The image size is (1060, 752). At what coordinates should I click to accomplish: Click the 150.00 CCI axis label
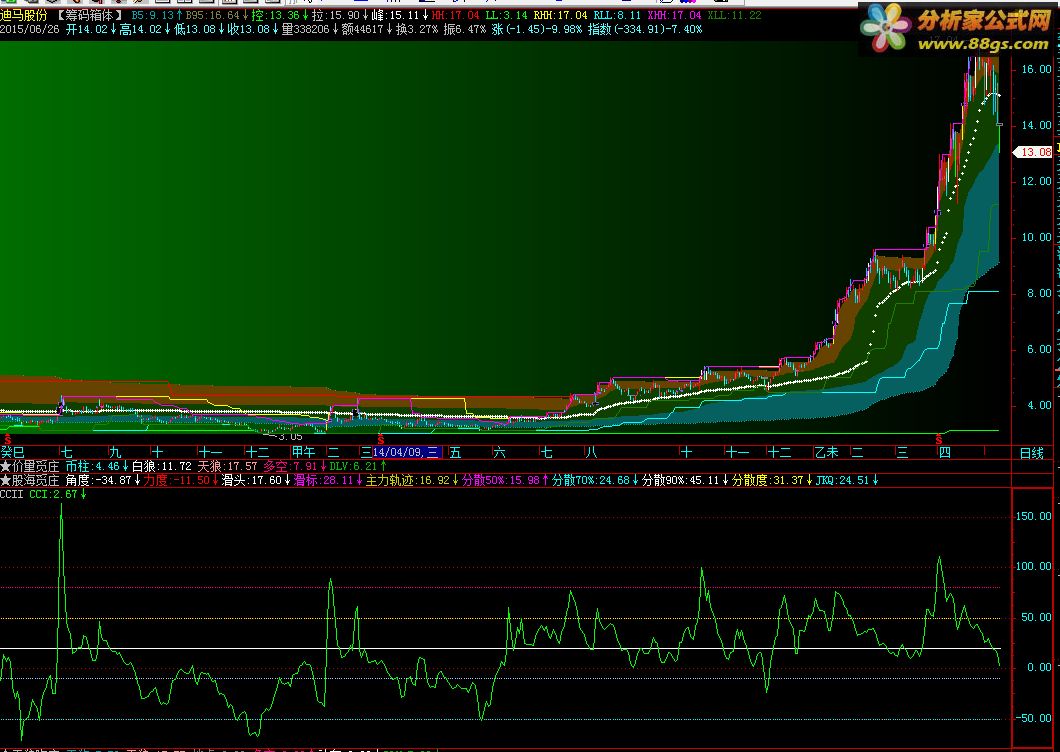pos(1034,516)
